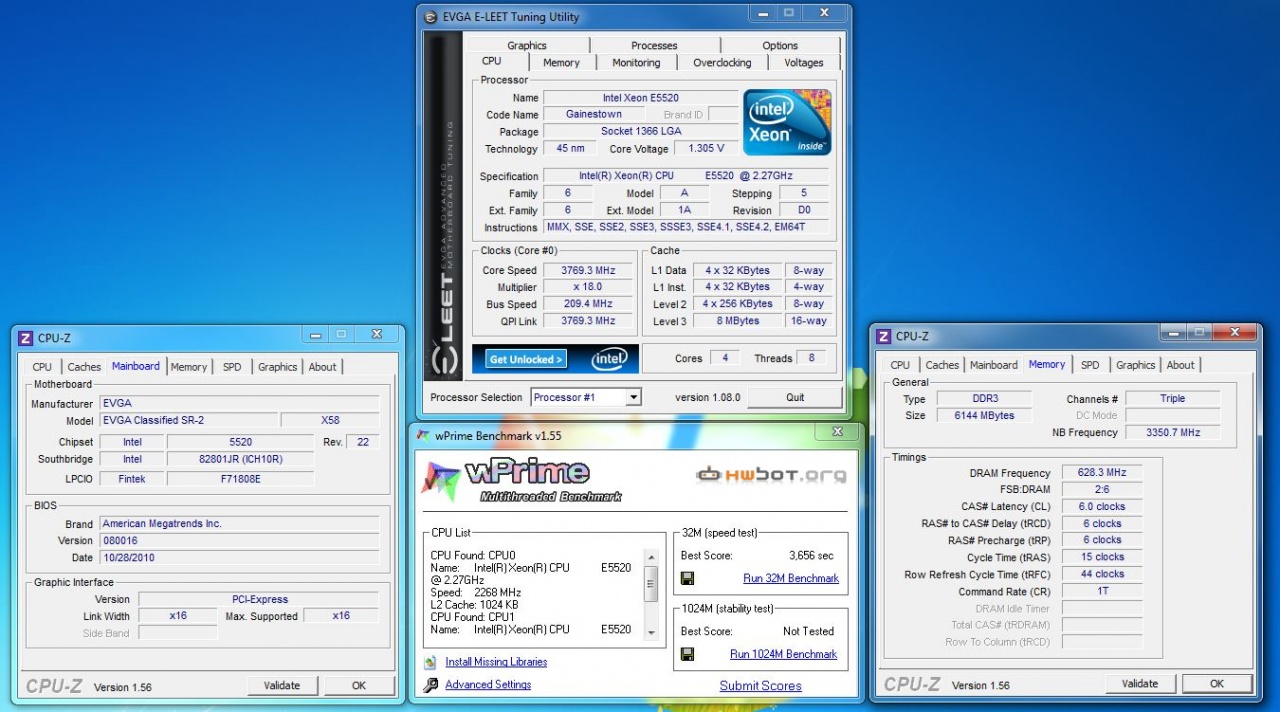
Task: Click the Multiplier value x 18.0
Action: click(x=588, y=287)
